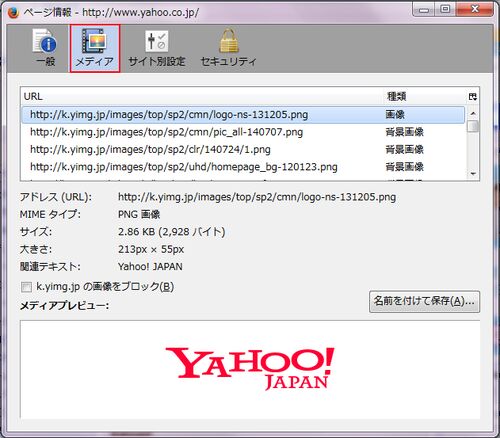Open the column picker icon beside 種類
Viewport: 500px width, 438px height.
tap(472, 97)
